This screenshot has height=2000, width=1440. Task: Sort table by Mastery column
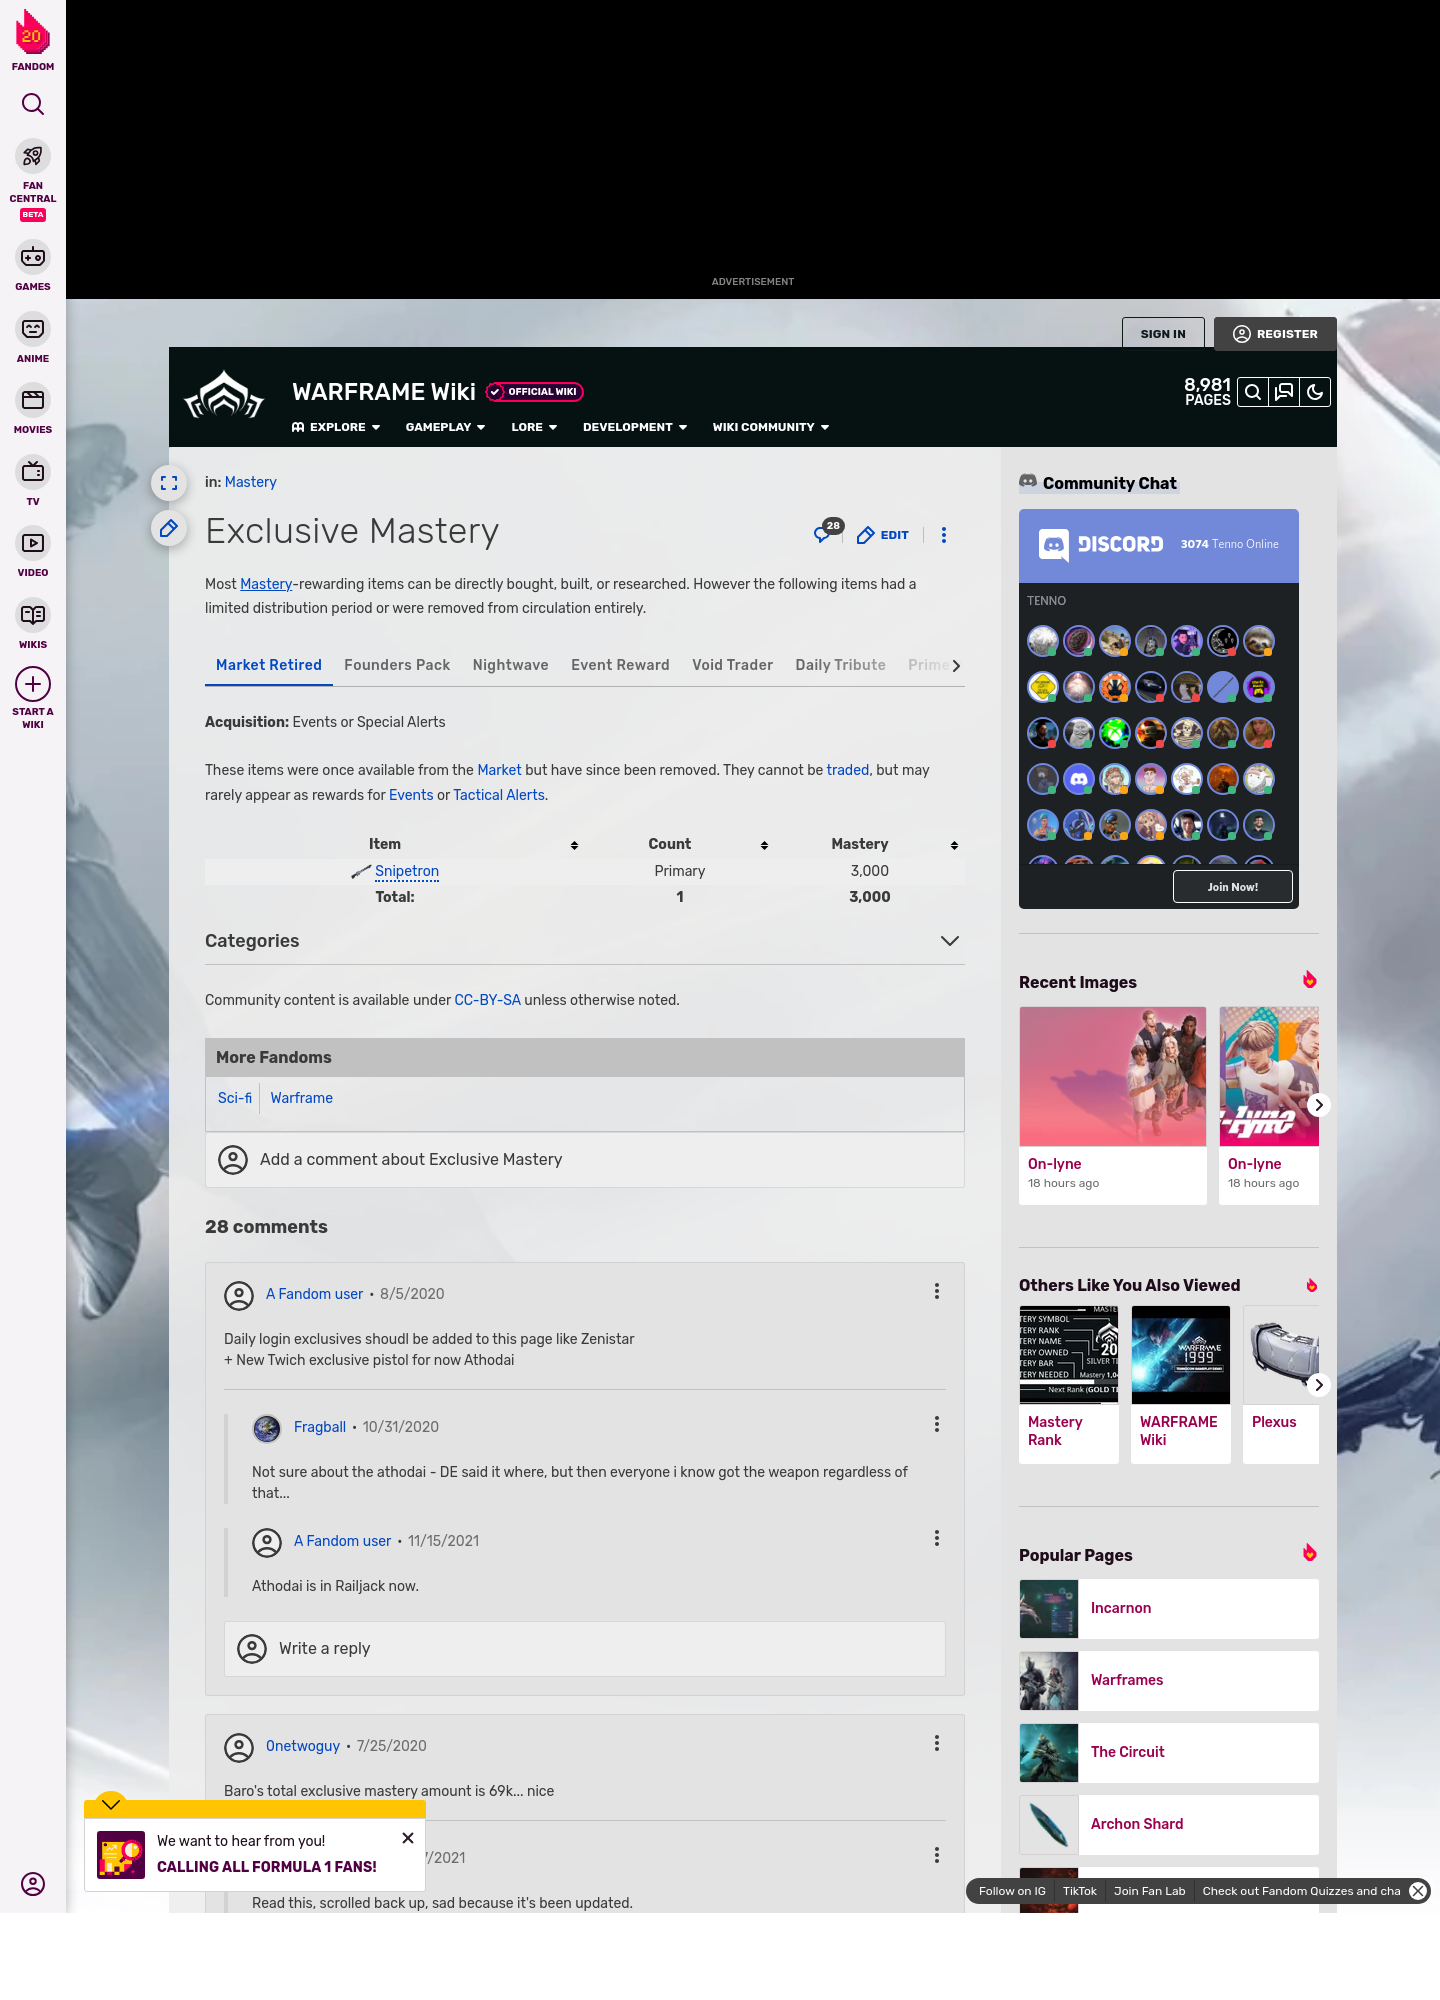pyautogui.click(x=955, y=845)
